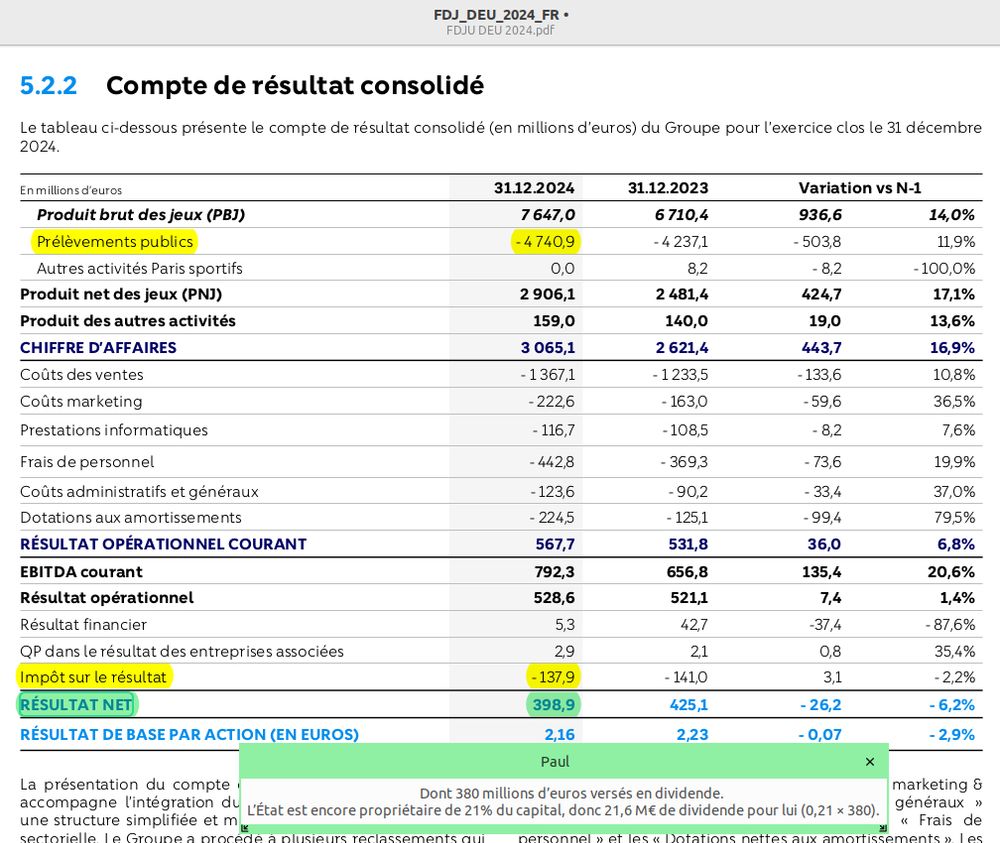1000x843 pixels.
Task: Select the yellow highlighted value - 137,9
Action: (552, 677)
